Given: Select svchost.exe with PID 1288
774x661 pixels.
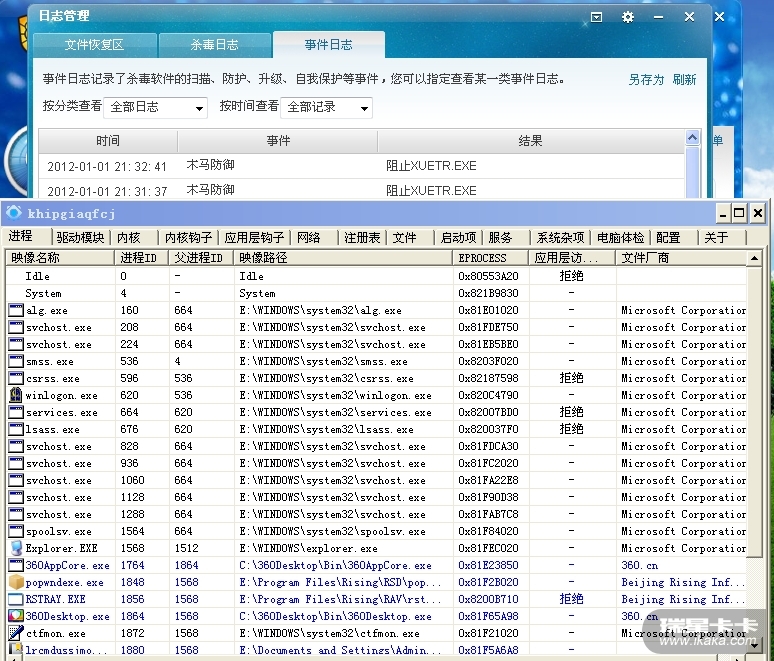Looking at the screenshot, I should (376, 514).
